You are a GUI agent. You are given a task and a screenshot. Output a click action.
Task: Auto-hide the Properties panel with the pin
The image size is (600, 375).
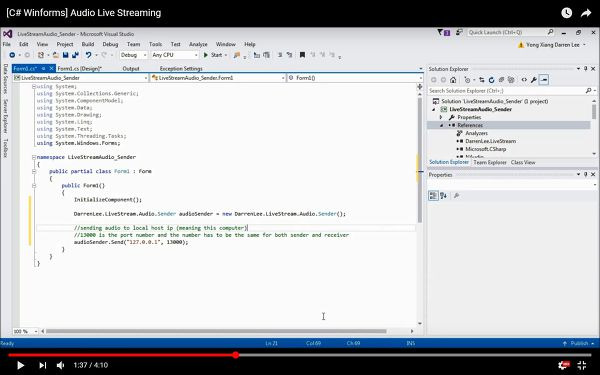[585, 174]
